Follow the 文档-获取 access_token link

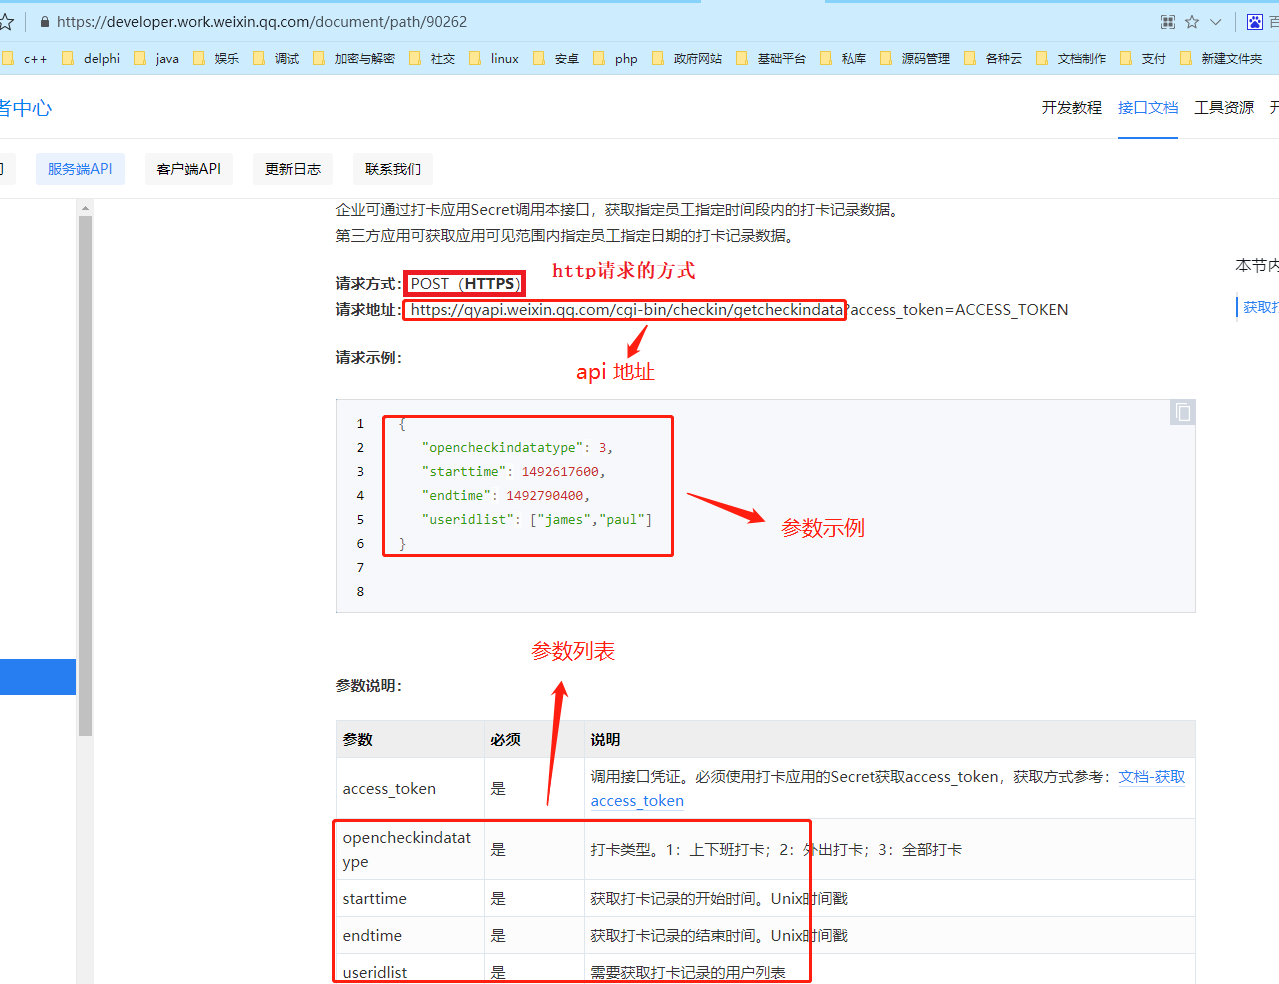(x=1151, y=777)
